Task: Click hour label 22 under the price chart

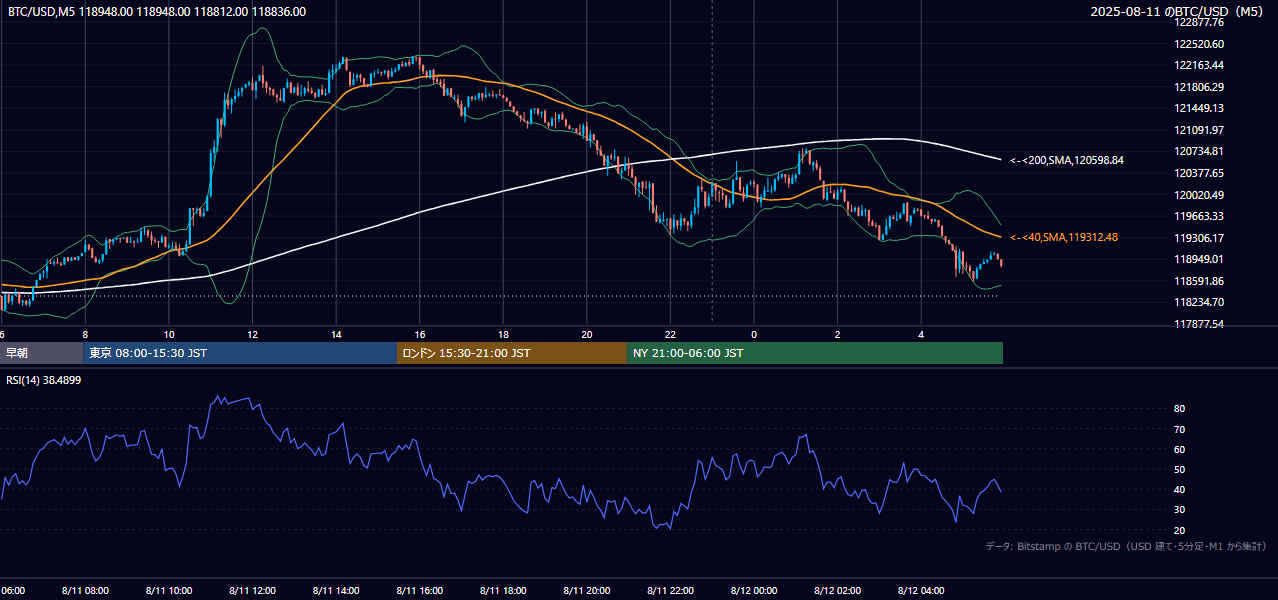Action: click(x=671, y=334)
